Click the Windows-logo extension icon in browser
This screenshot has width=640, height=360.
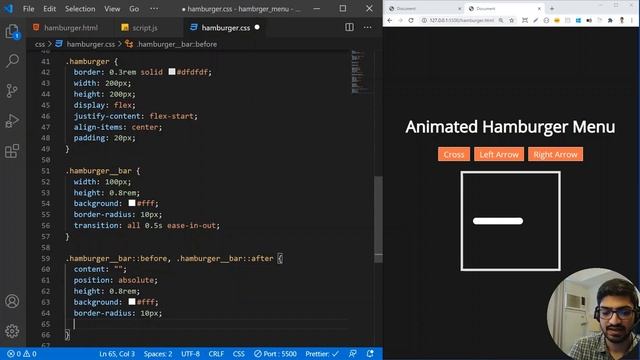(x=578, y=20)
